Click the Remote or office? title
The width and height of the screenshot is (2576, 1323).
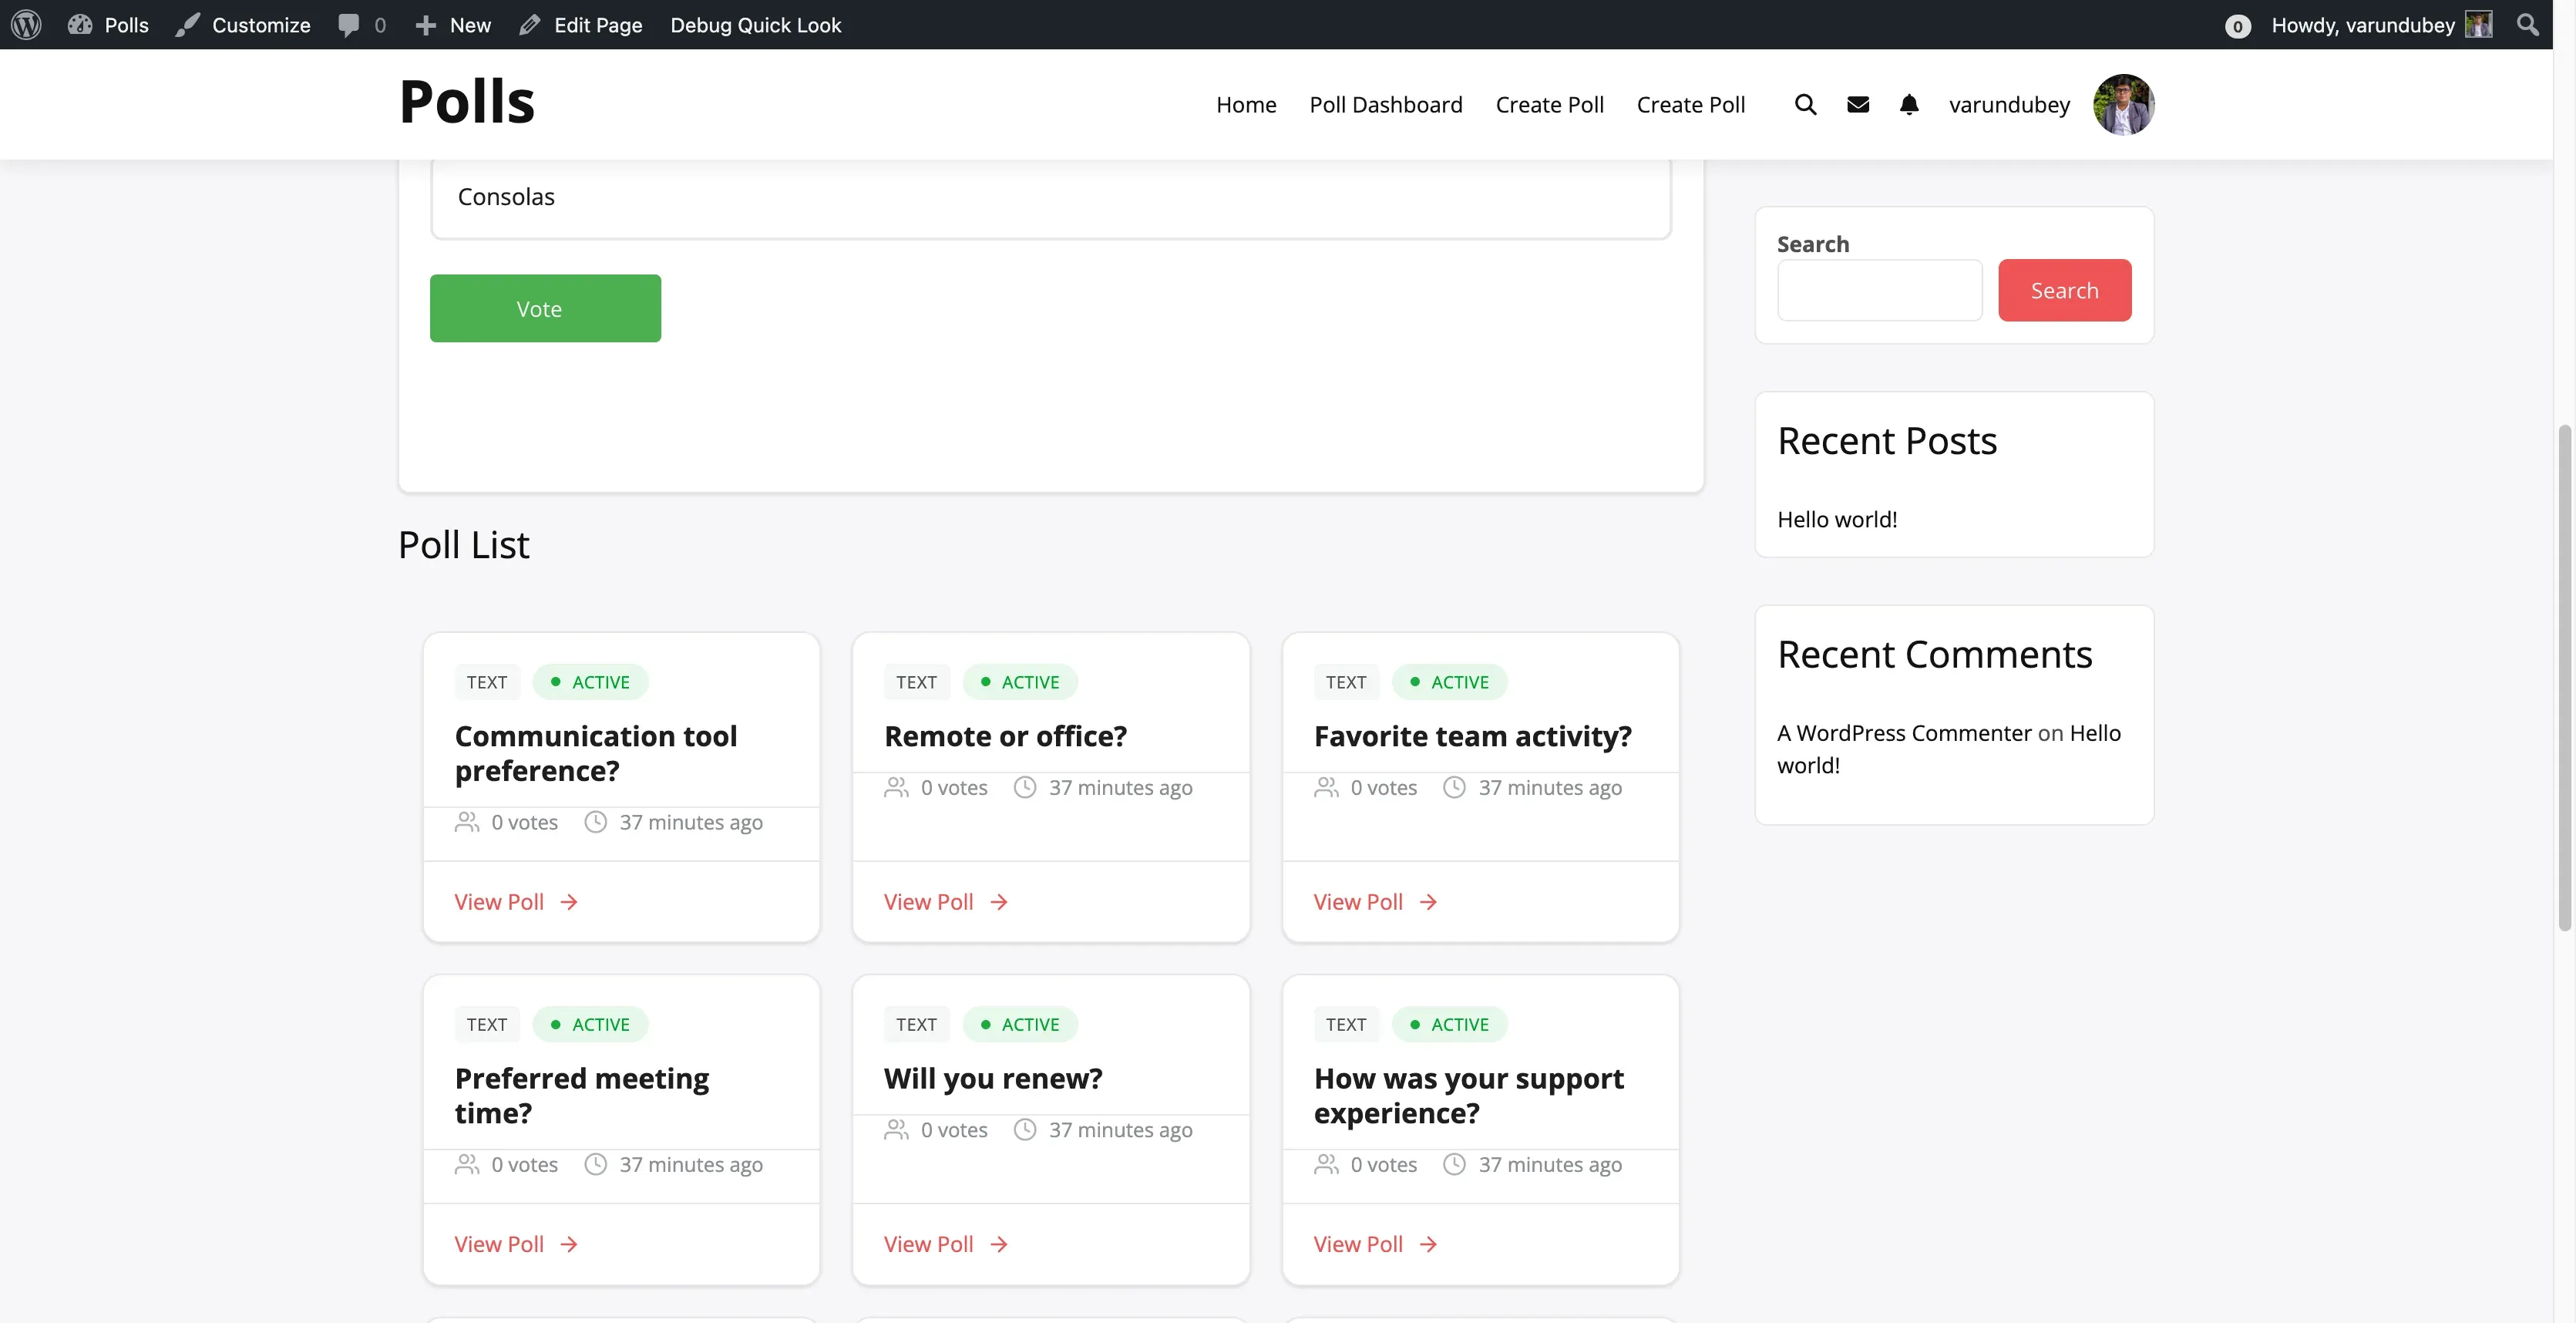(x=1005, y=736)
